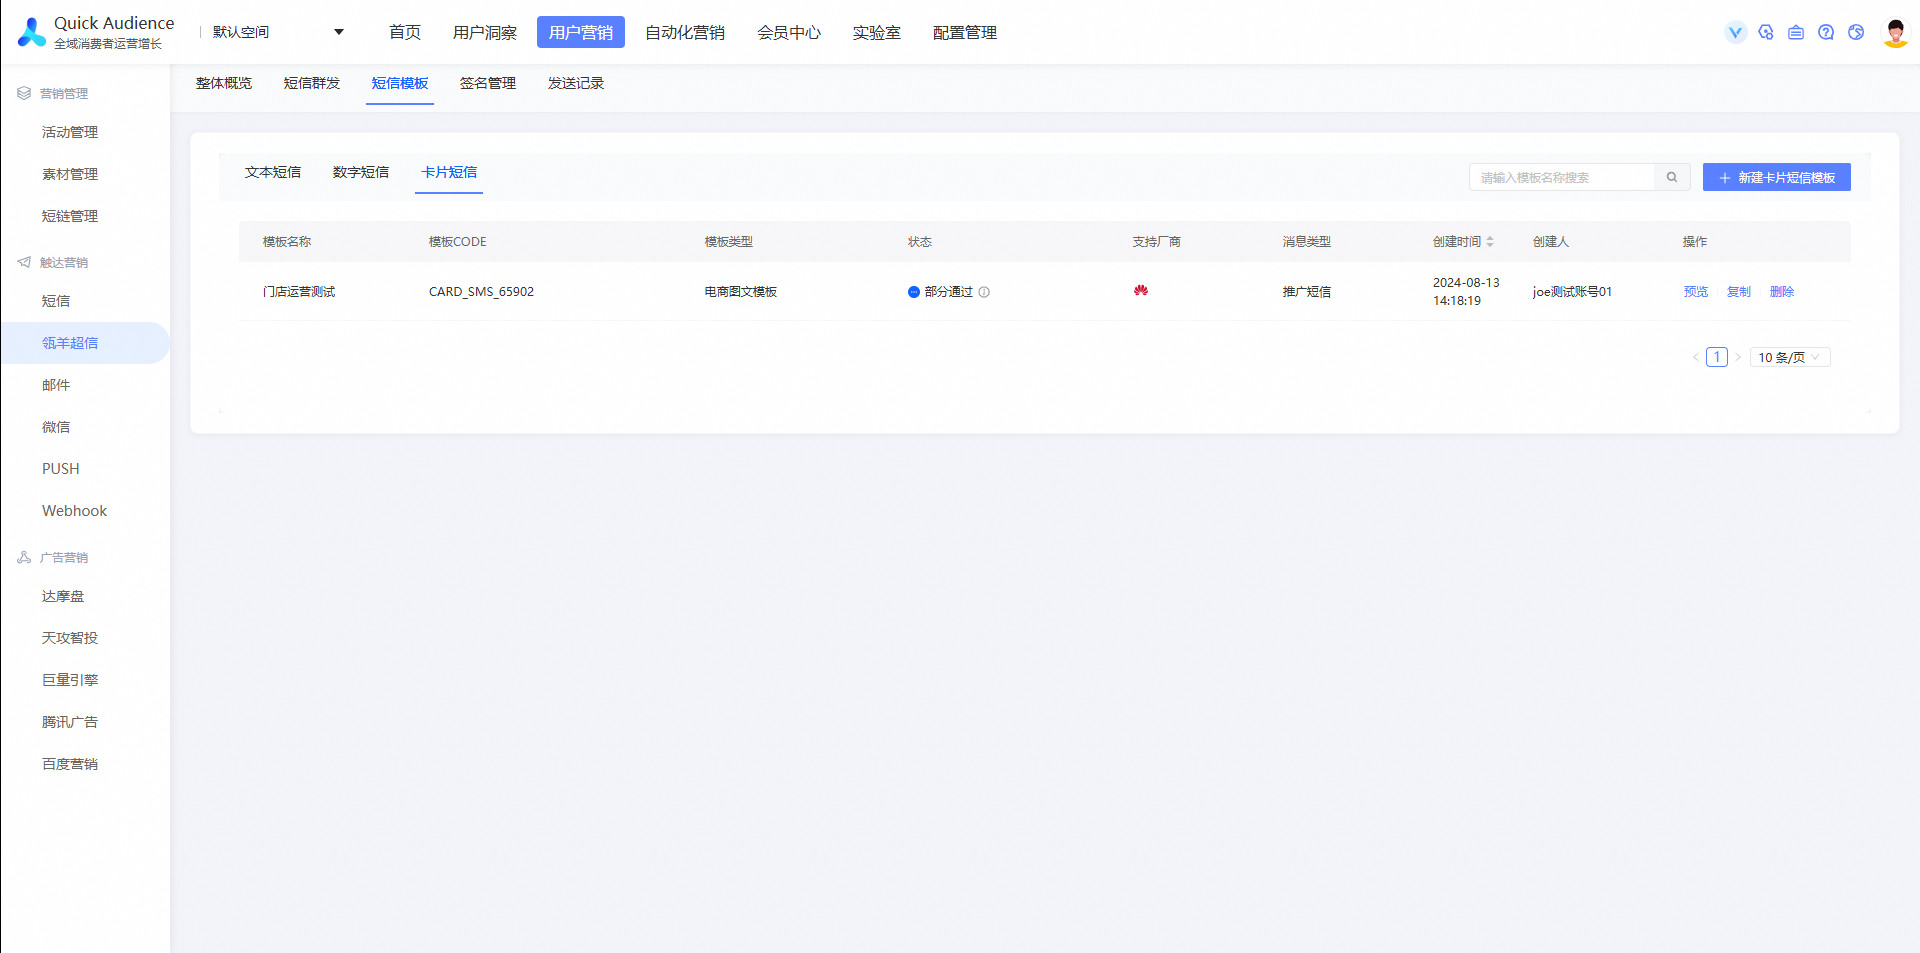Switch to the 发送记录 tab

pos(576,83)
